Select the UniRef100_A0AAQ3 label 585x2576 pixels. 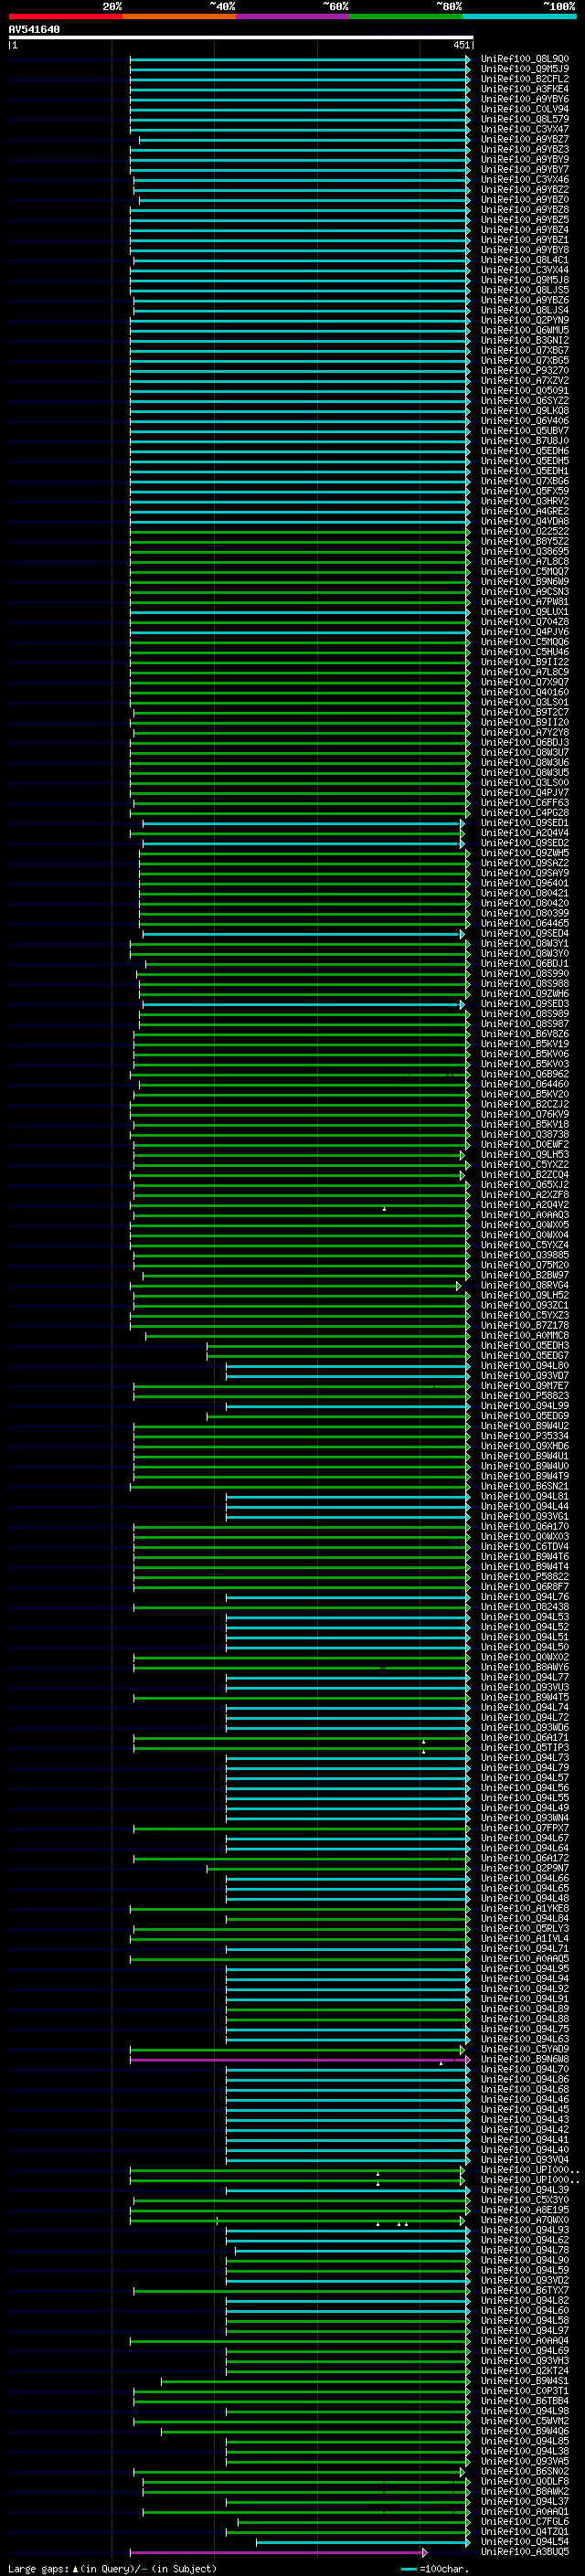[x=525, y=1215]
